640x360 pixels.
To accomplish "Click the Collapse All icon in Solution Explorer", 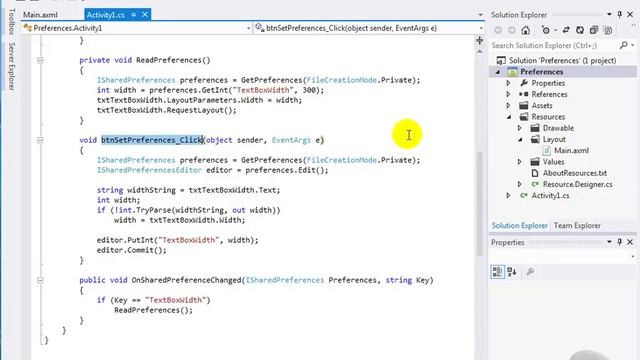I will point(594,30).
